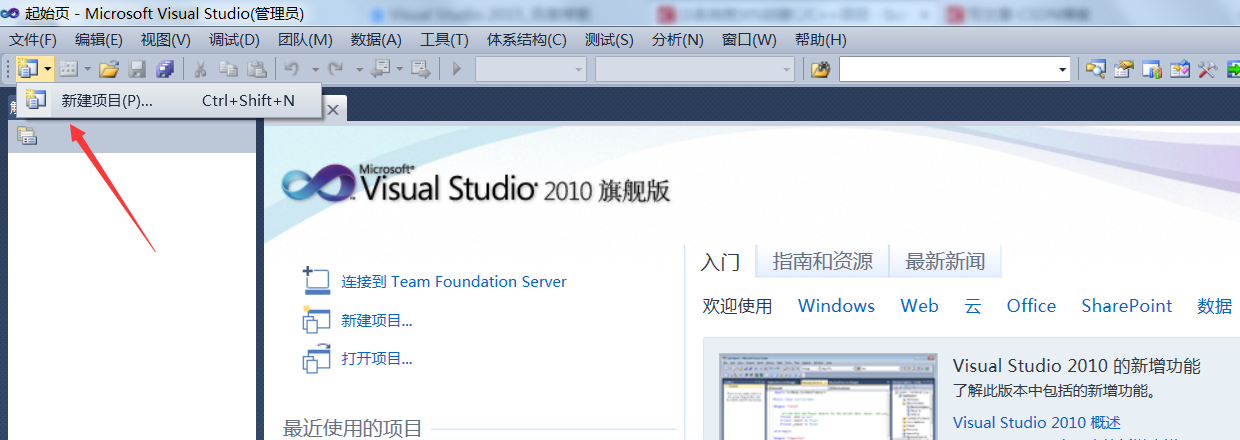Image resolution: width=1240 pixels, height=440 pixels.
Task: Switch to the 入门 tab
Action: click(x=720, y=262)
